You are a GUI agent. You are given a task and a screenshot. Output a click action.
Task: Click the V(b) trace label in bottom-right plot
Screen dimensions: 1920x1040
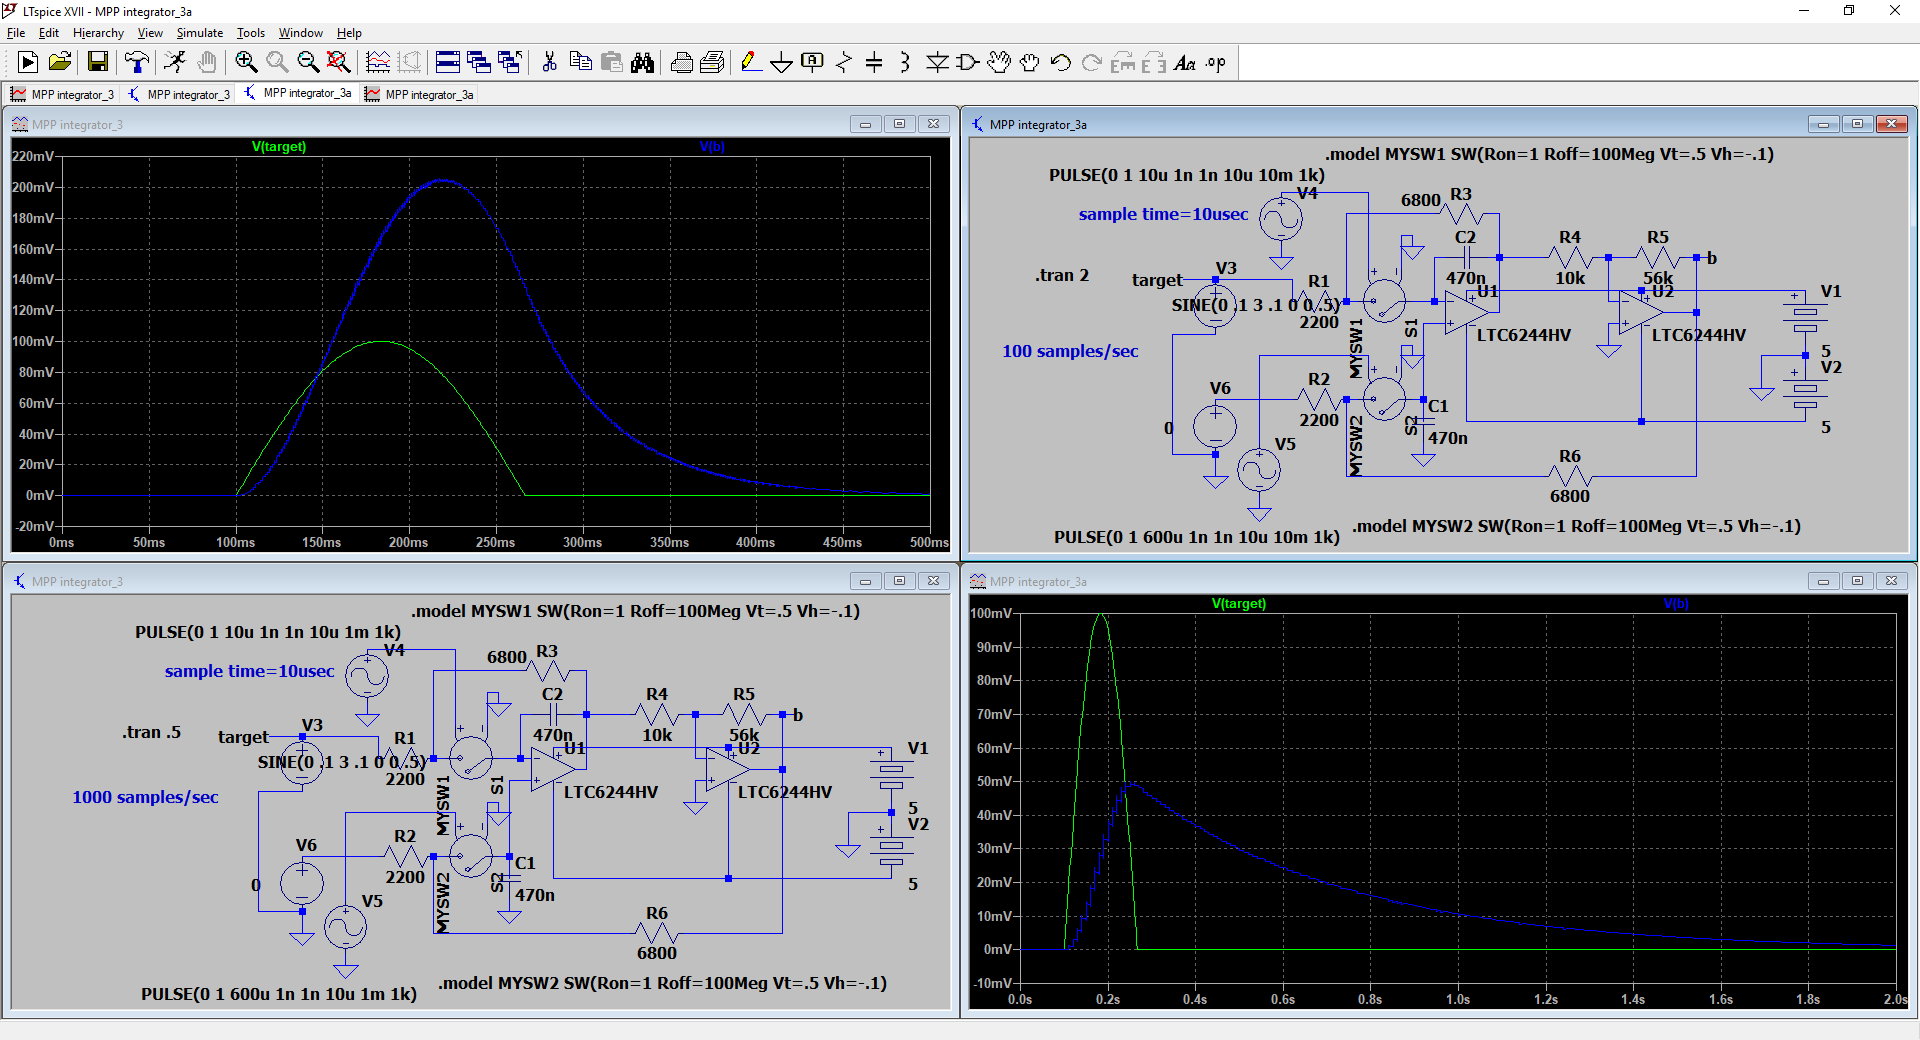tap(1675, 604)
